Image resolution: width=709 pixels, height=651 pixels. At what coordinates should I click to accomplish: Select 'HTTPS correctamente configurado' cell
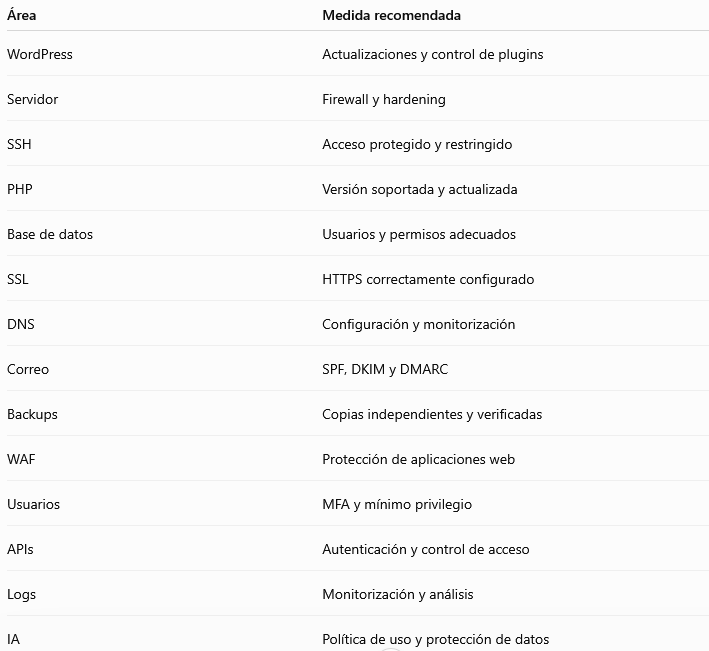point(428,279)
